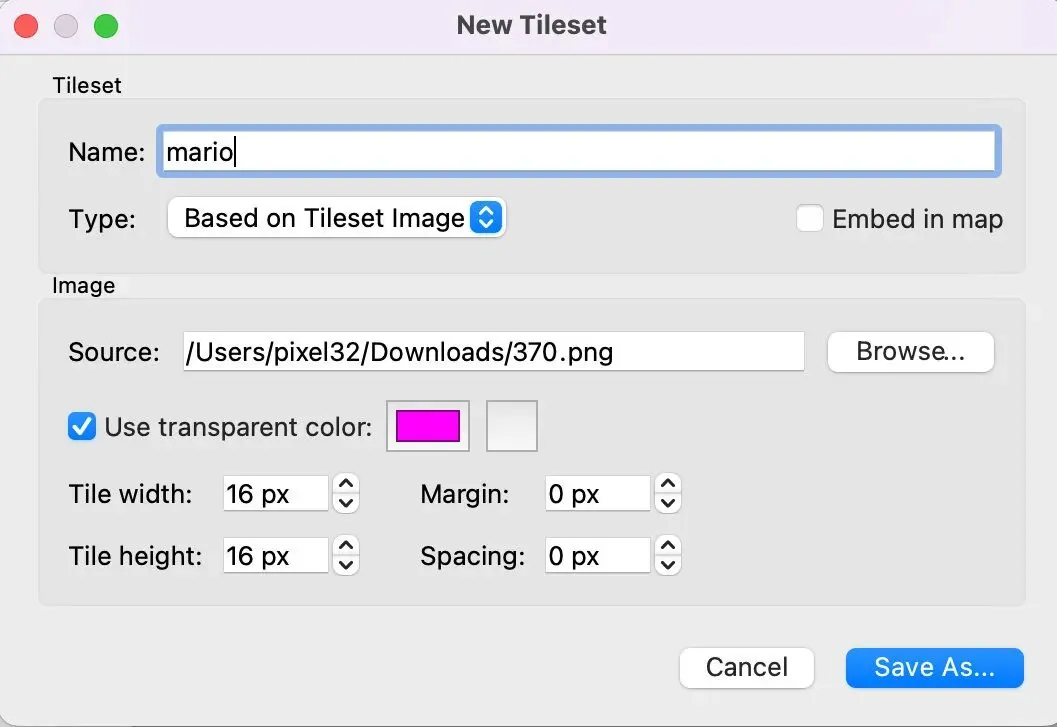Click the gray button beside the magenta swatch
The height and width of the screenshot is (727, 1057).
[x=512, y=426]
